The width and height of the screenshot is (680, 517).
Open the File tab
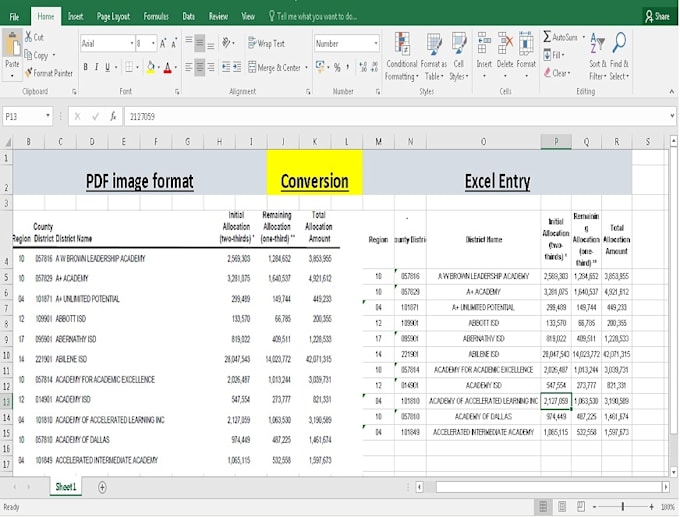pos(14,16)
